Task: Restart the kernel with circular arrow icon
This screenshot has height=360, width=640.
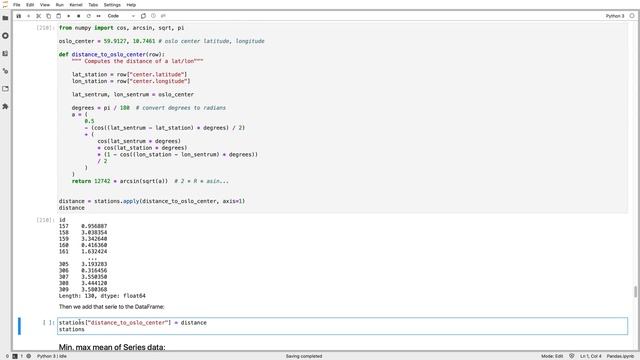Action: click(x=89, y=16)
